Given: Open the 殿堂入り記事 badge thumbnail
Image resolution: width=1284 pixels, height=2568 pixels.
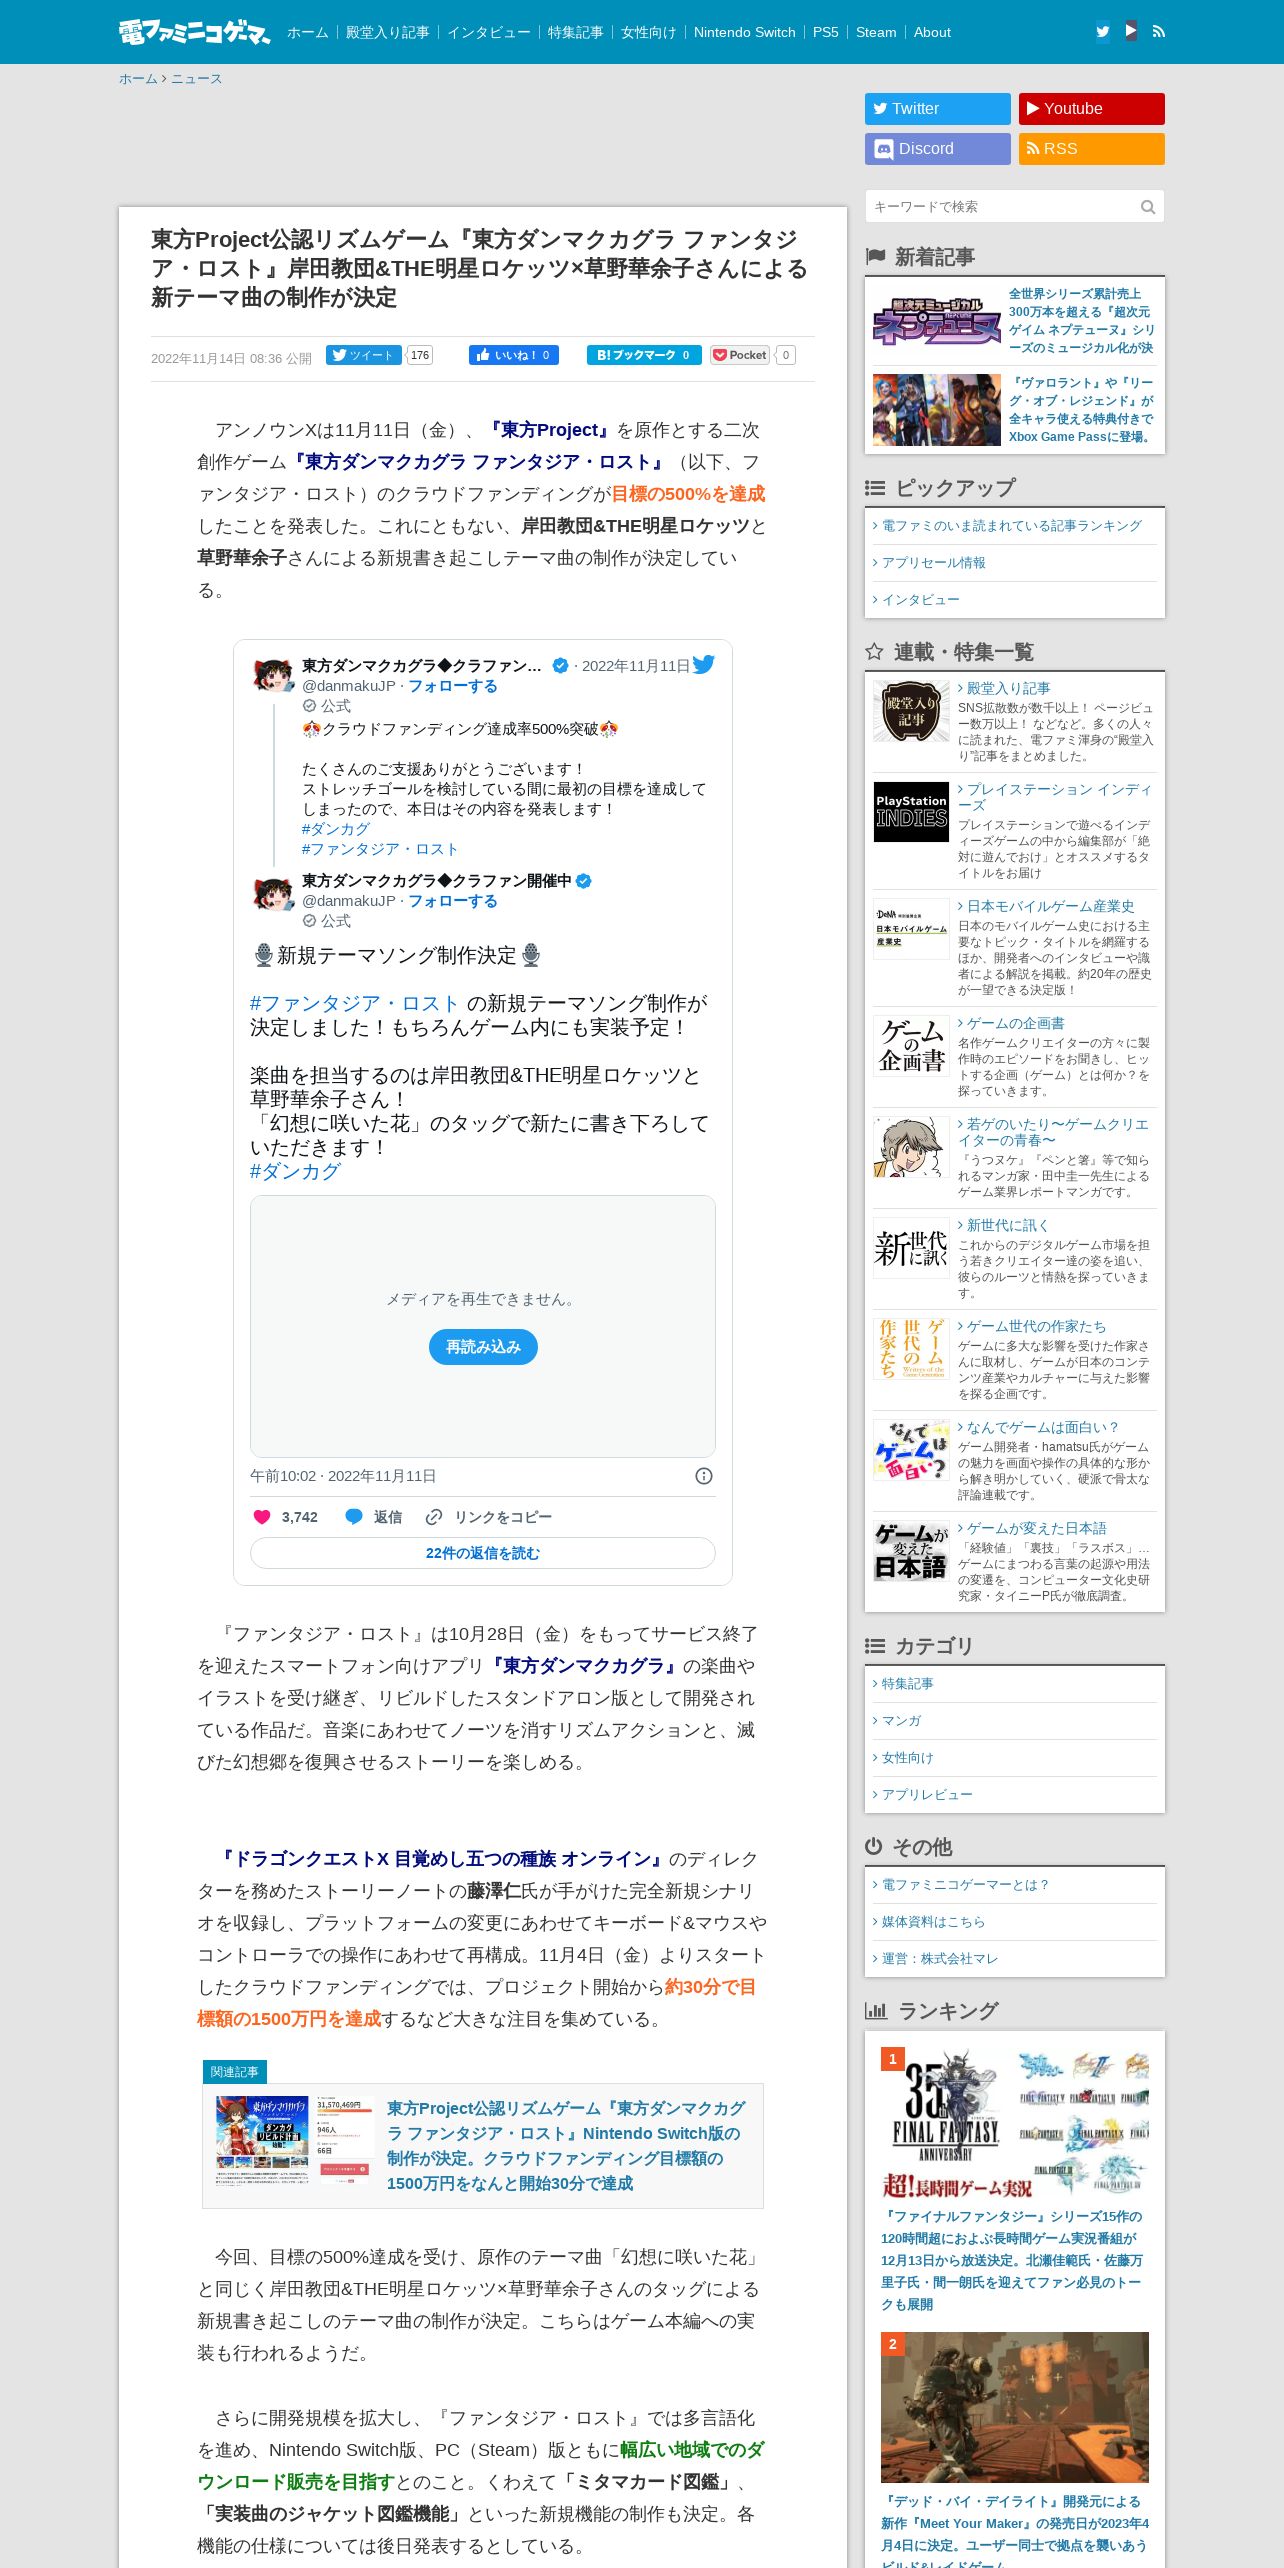Looking at the screenshot, I should [x=911, y=711].
